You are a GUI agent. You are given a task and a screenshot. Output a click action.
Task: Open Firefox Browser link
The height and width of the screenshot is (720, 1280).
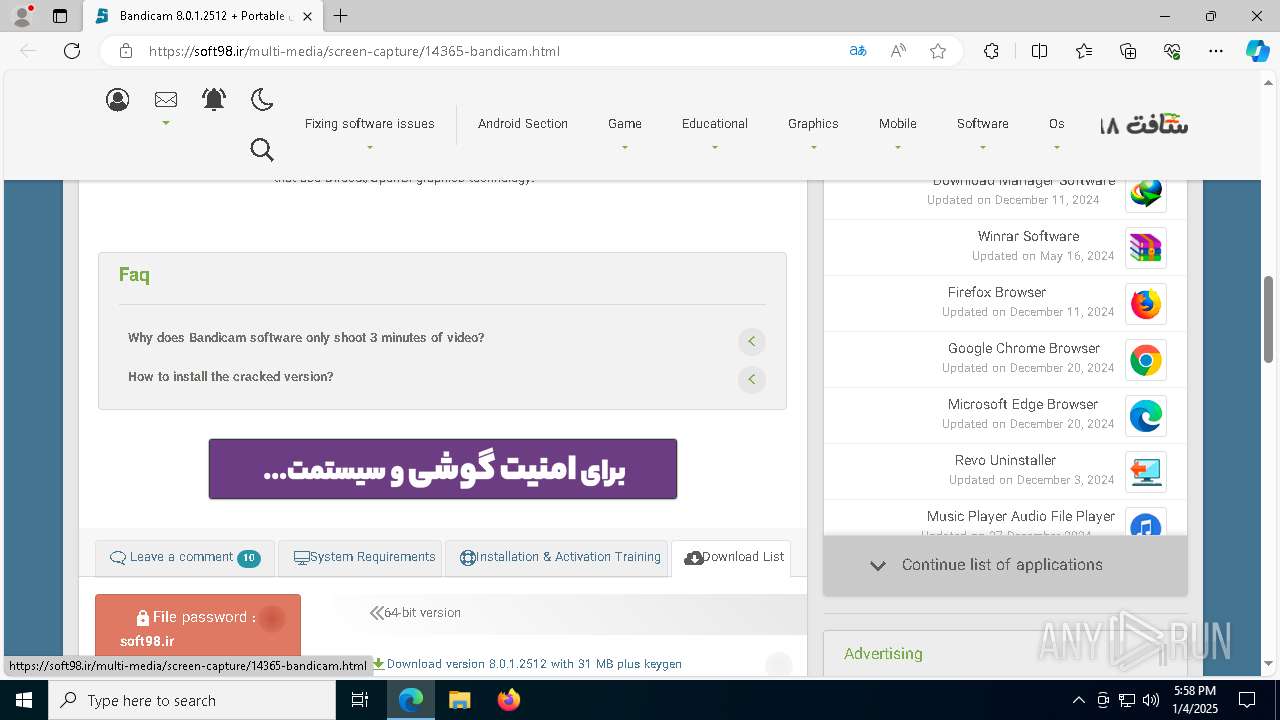tap(996, 293)
